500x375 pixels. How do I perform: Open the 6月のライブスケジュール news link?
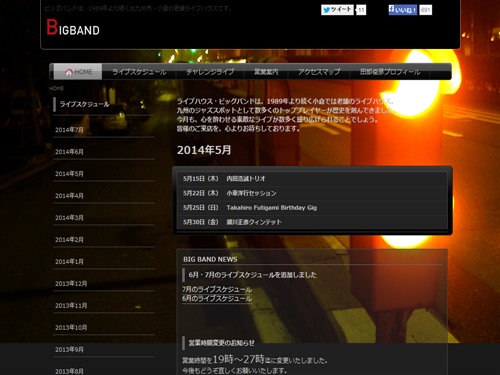pyautogui.click(x=217, y=298)
